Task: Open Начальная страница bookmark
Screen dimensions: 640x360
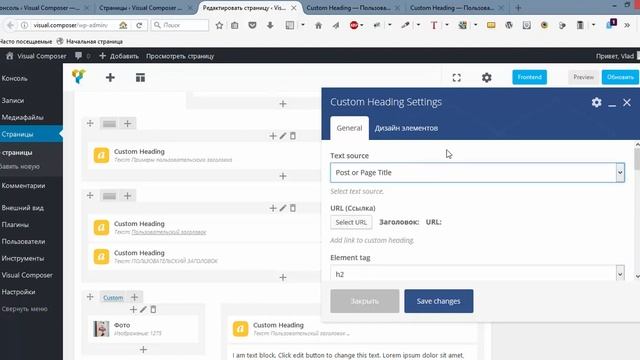Action: click(x=90, y=41)
